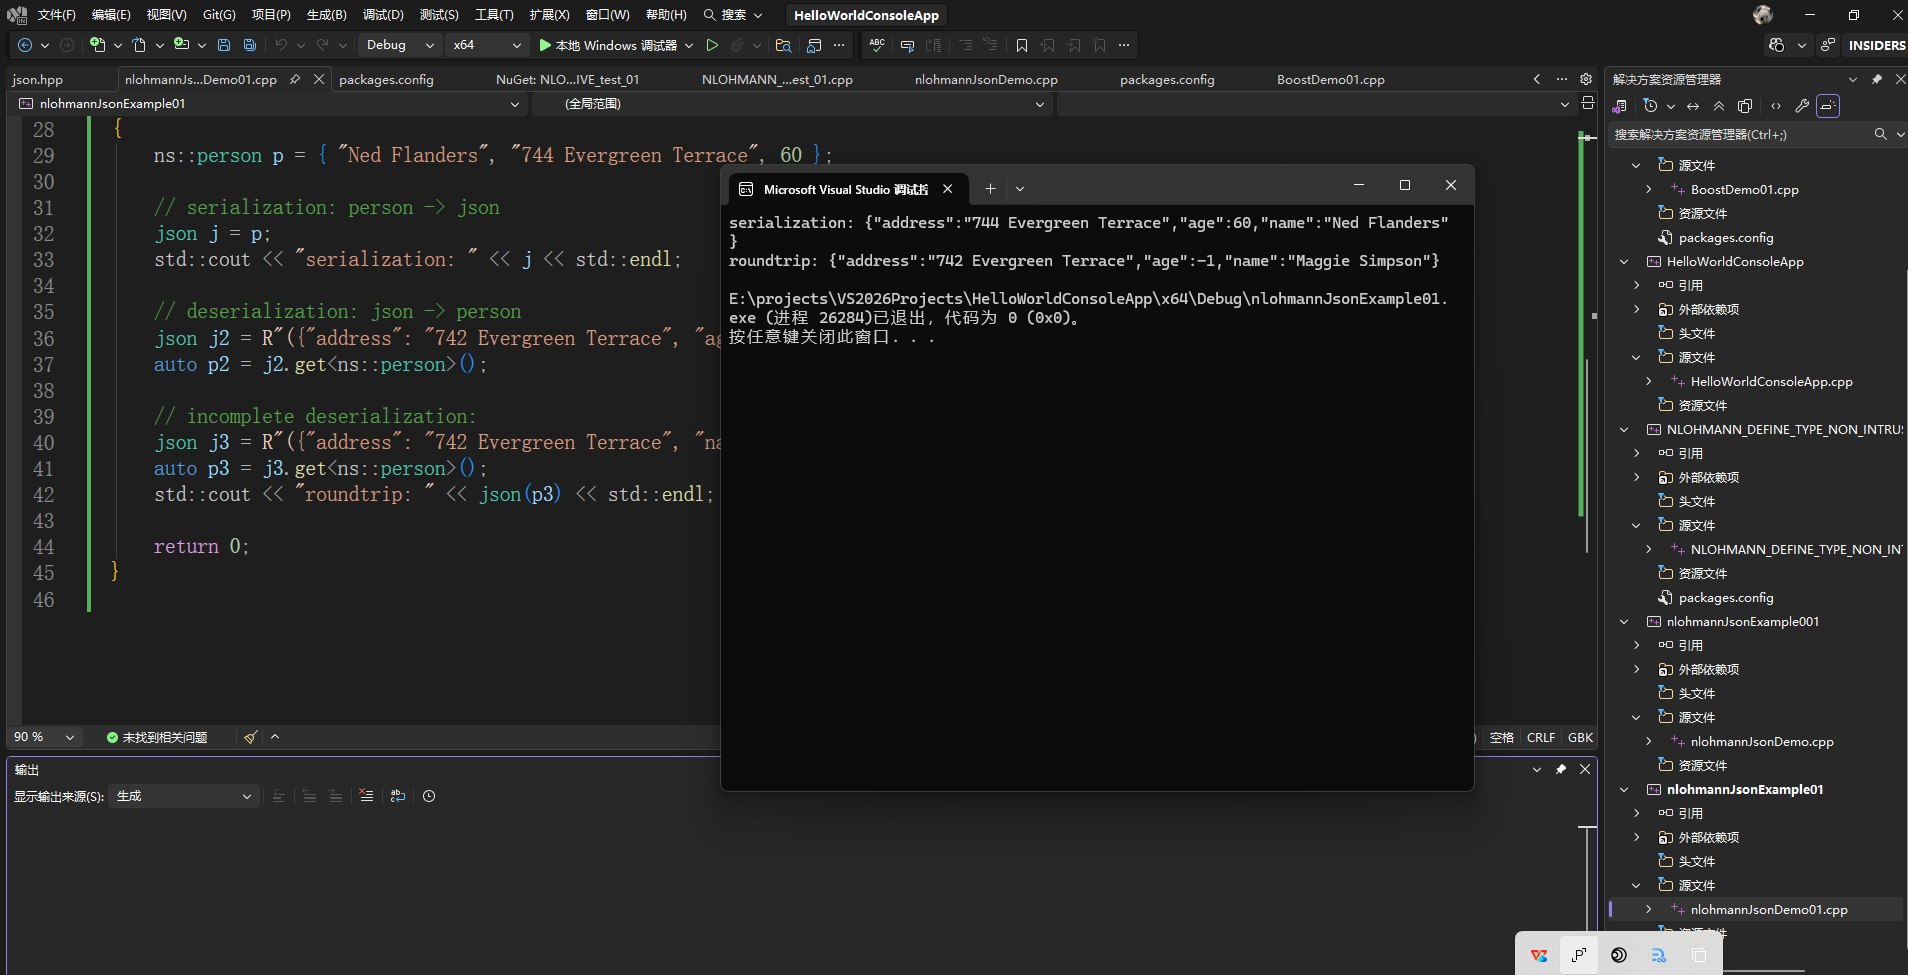Close the nlohmannJs...Demo01.cpp tab

[319, 79]
